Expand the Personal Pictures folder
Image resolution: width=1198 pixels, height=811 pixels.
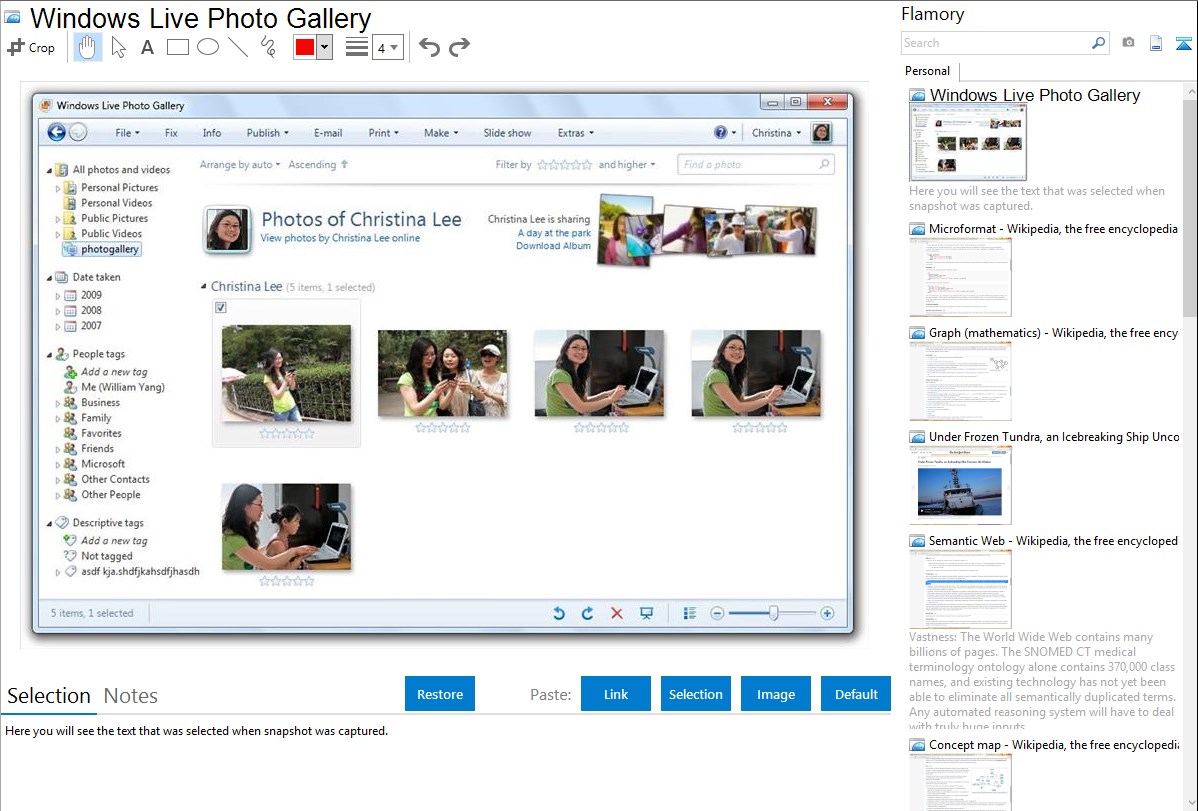coord(57,188)
